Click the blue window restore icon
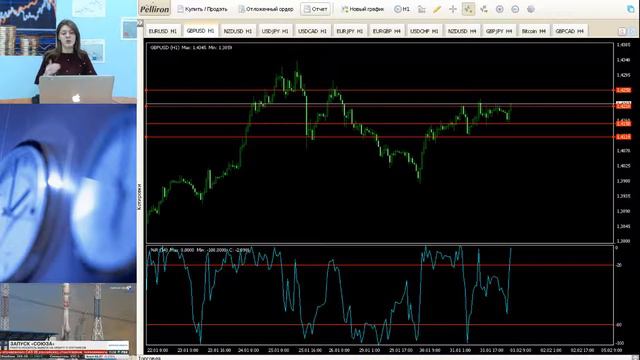The image size is (640, 360). tap(631, 9)
